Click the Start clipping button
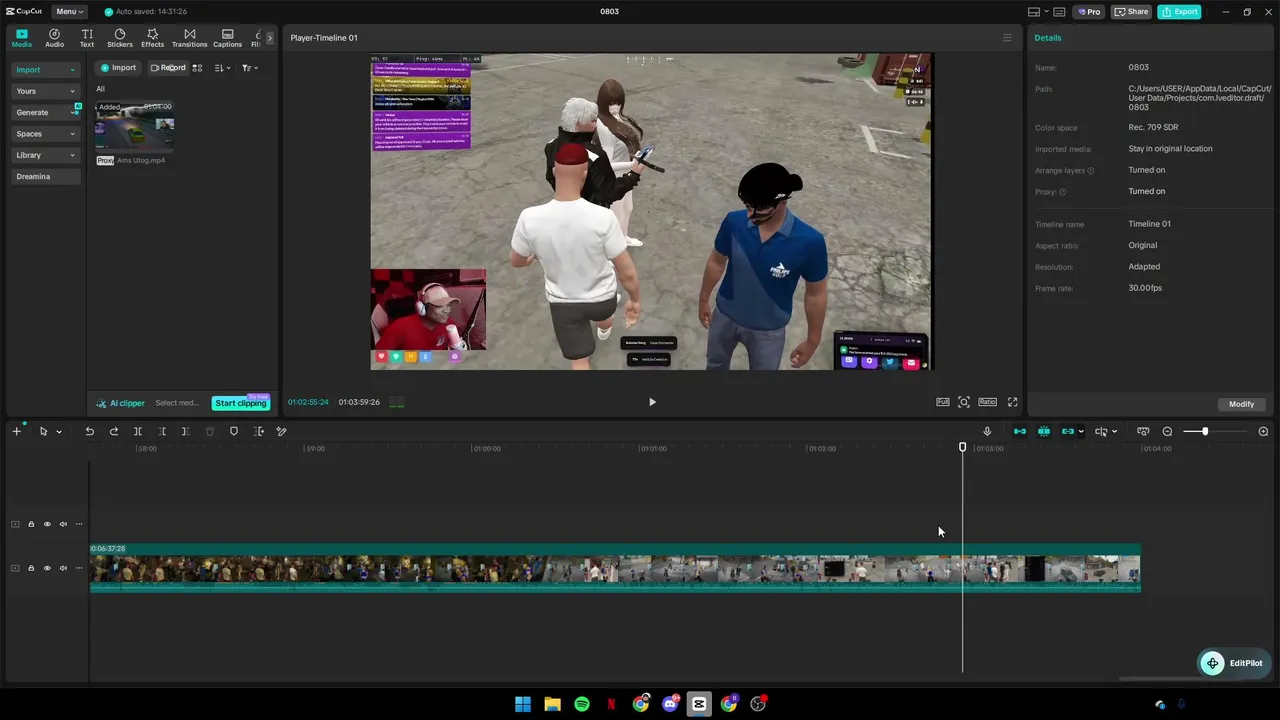1280x720 pixels. [x=241, y=403]
